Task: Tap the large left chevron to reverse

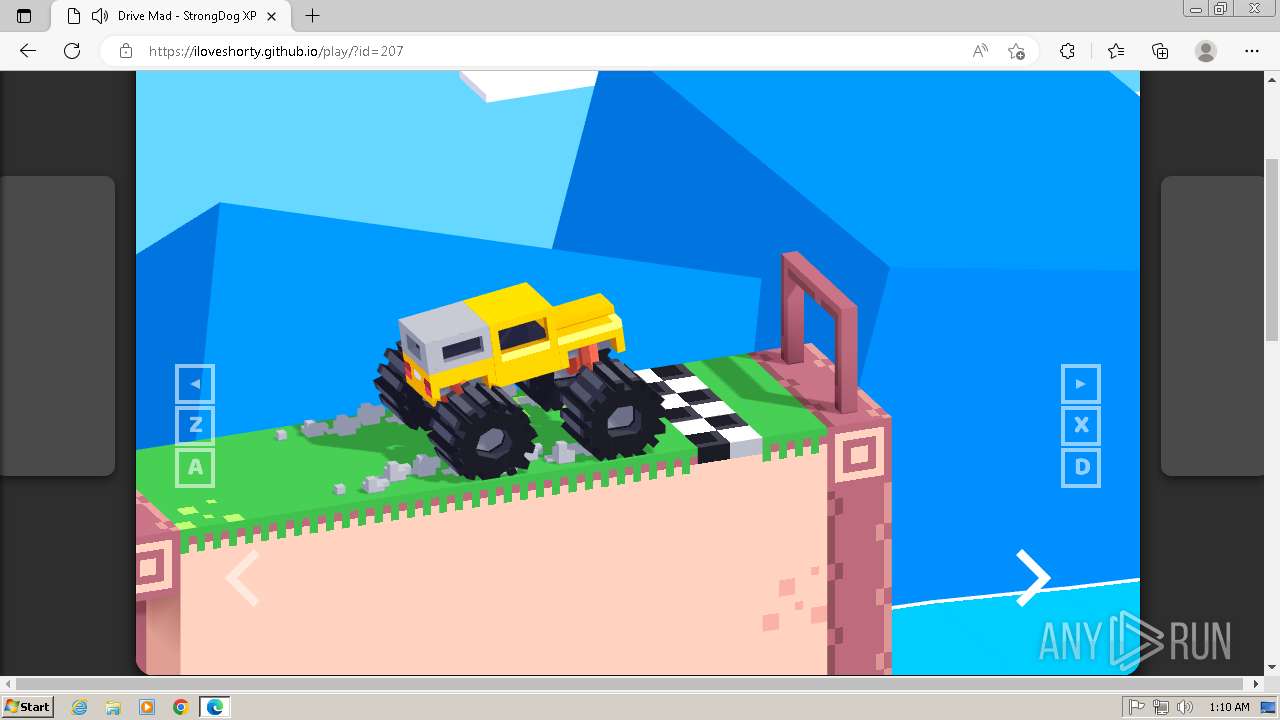Action: coord(243,578)
